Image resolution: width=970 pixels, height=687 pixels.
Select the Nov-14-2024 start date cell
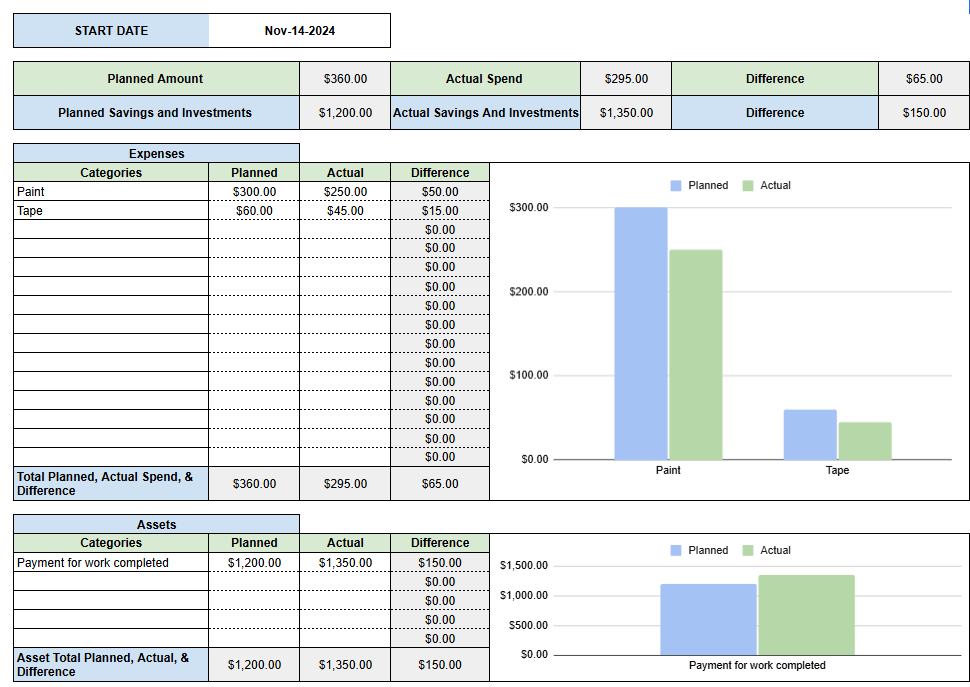coord(297,30)
